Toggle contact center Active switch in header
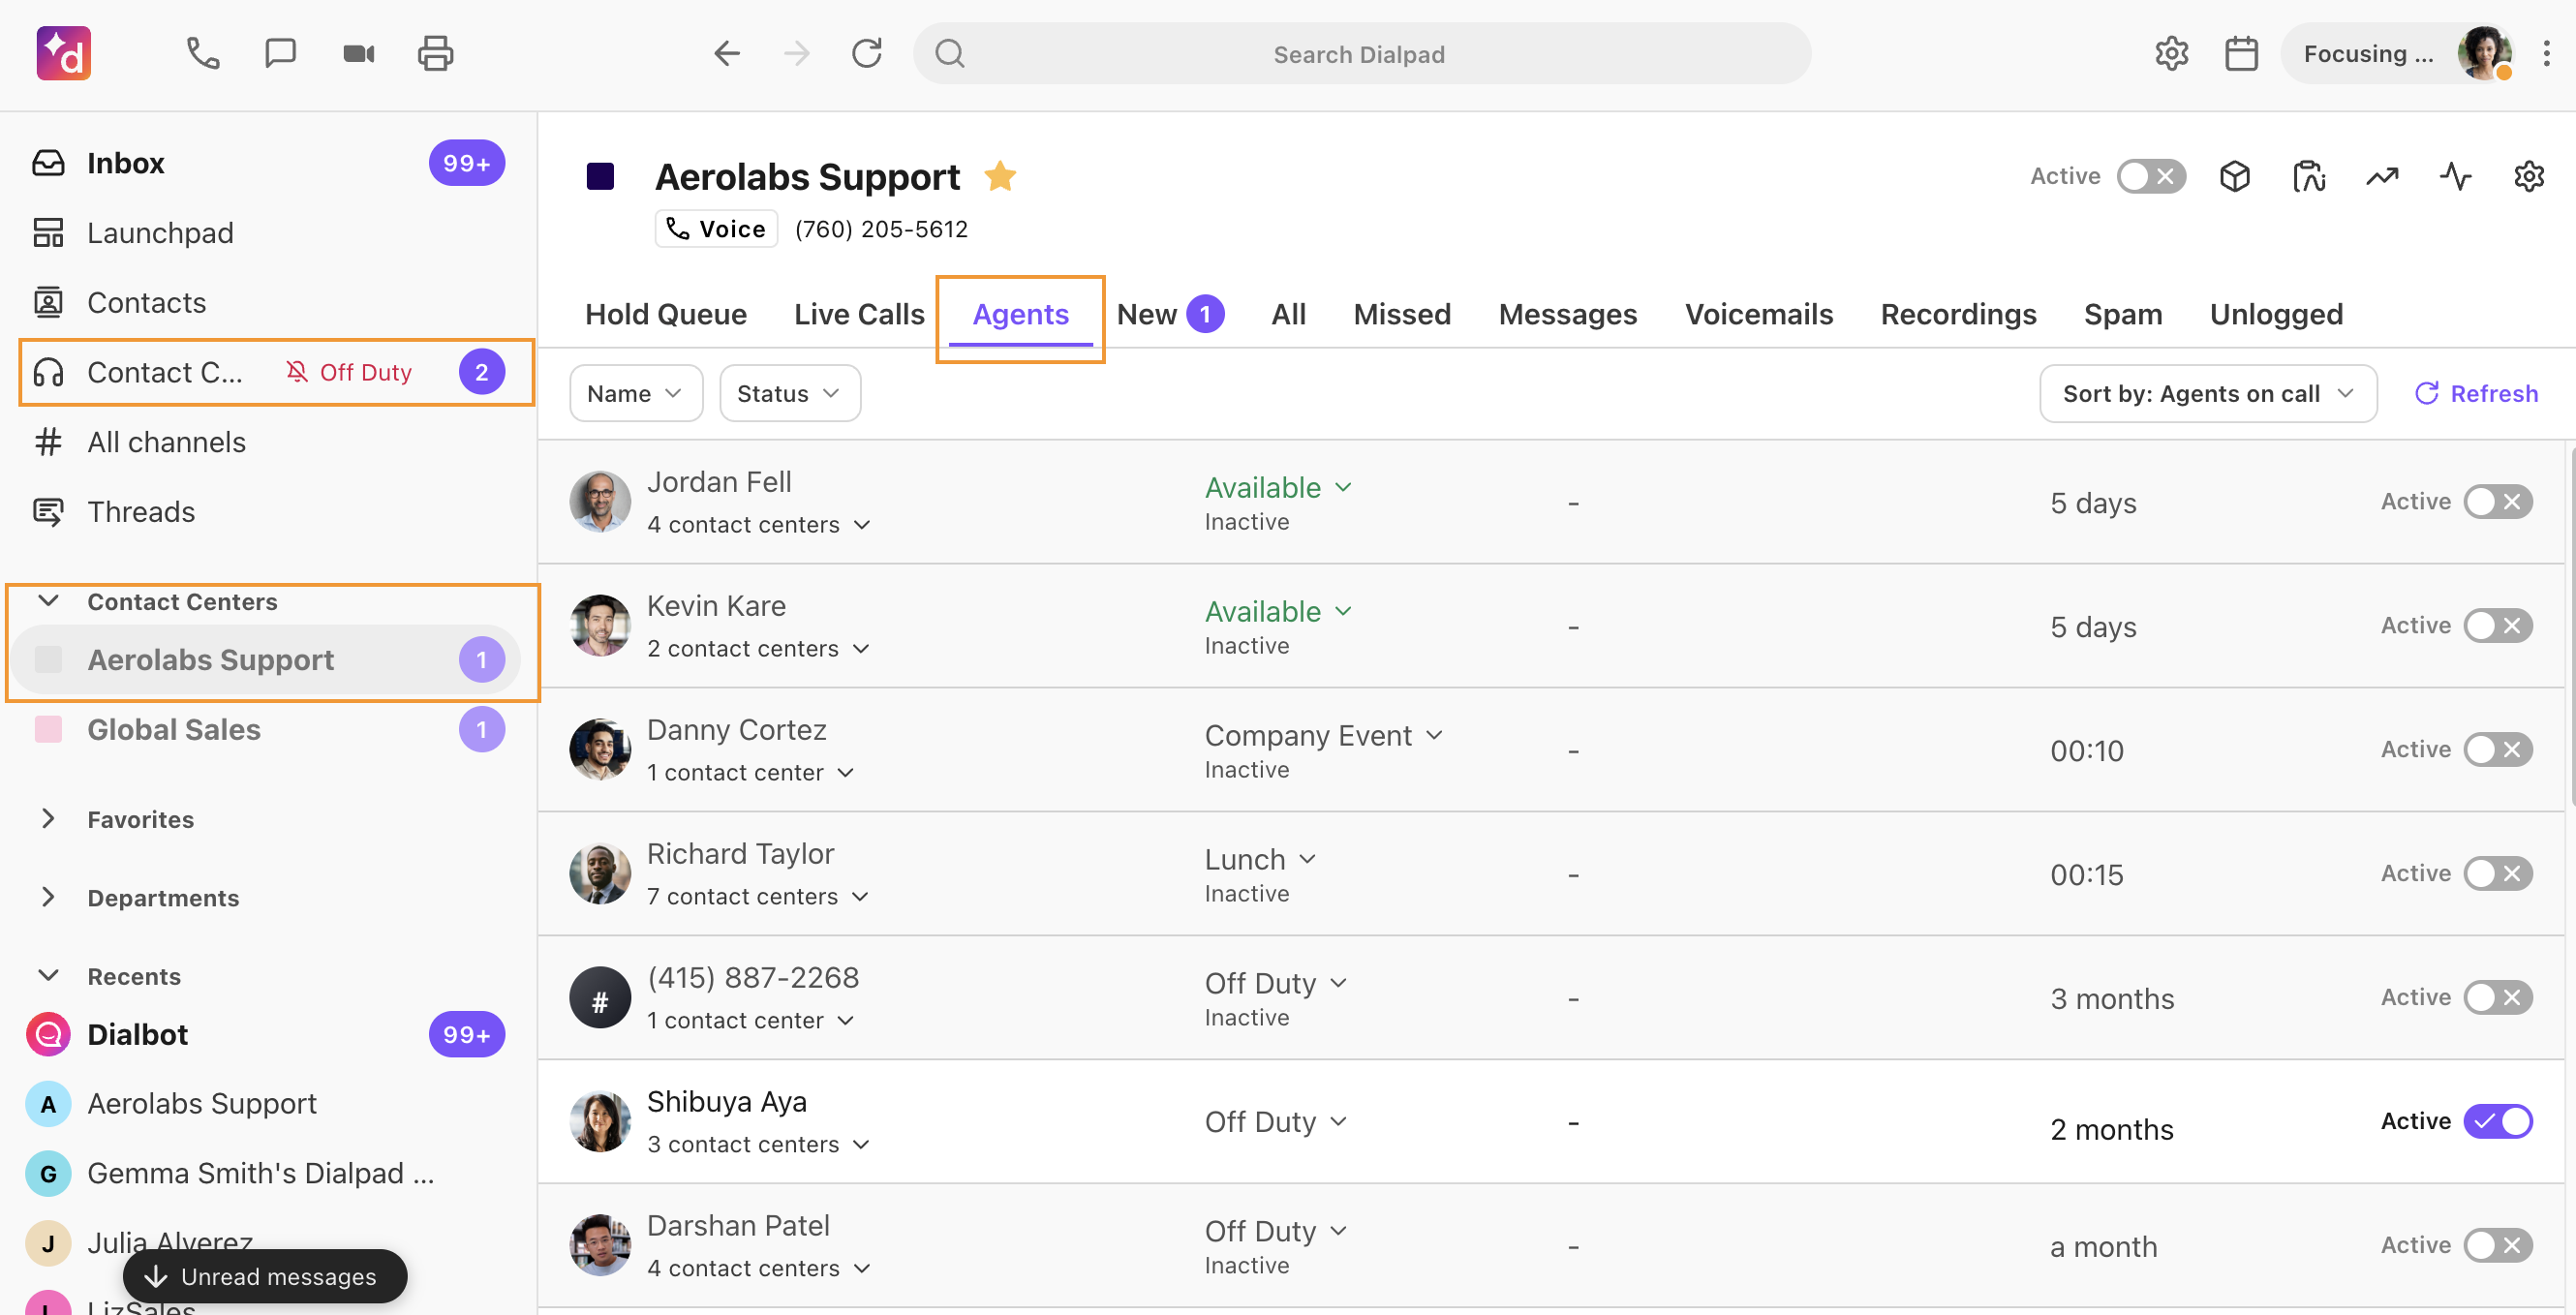 tap(2151, 176)
